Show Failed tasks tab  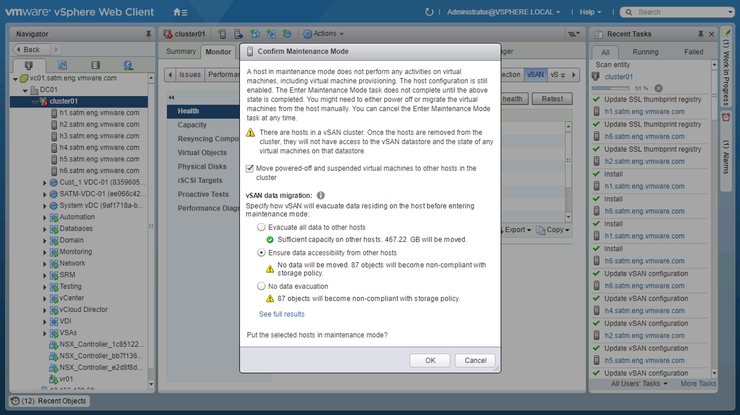(x=693, y=52)
